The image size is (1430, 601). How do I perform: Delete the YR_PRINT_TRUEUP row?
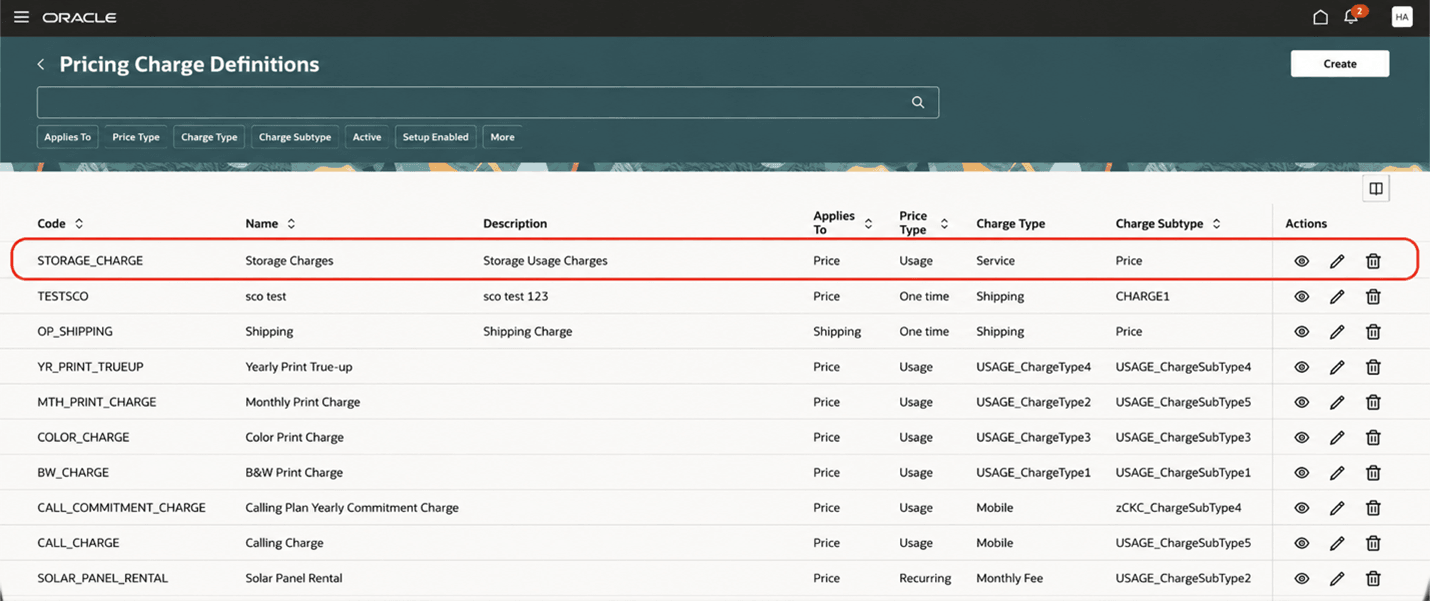[1373, 367]
